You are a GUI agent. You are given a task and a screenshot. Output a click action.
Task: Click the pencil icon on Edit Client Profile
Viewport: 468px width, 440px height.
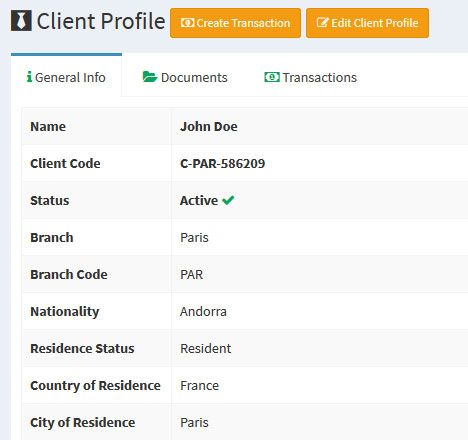pyautogui.click(x=322, y=22)
